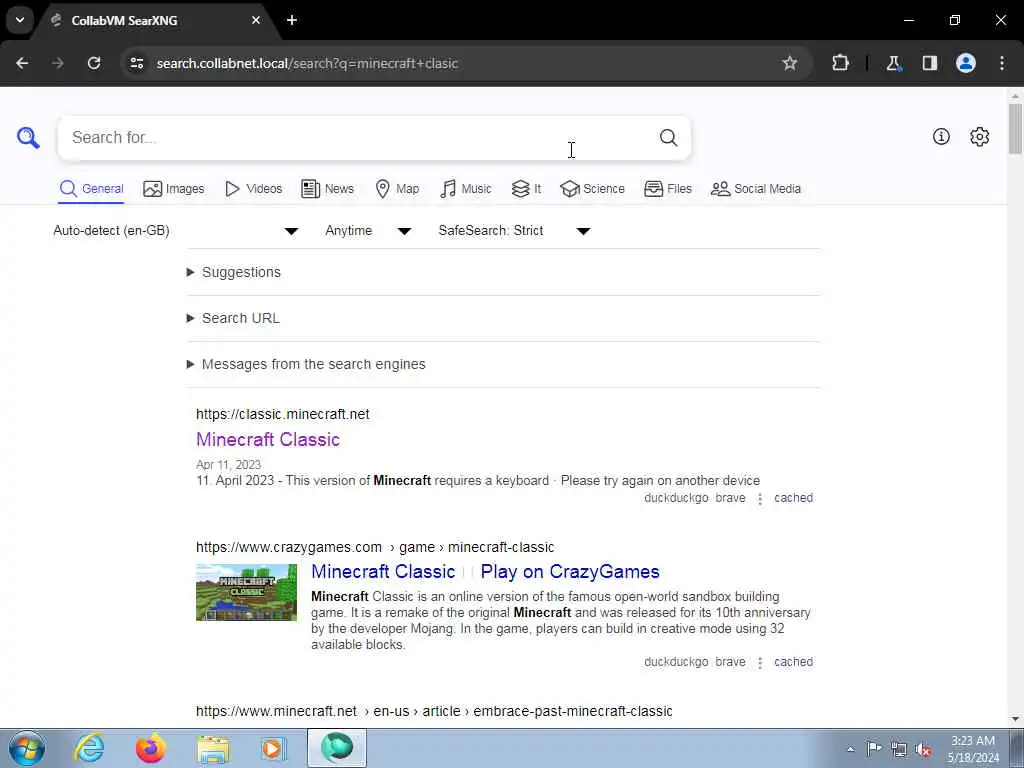Image resolution: width=1024 pixels, height=768 pixels.
Task: Open more options dots for CrazyGames result
Action: coord(760,663)
